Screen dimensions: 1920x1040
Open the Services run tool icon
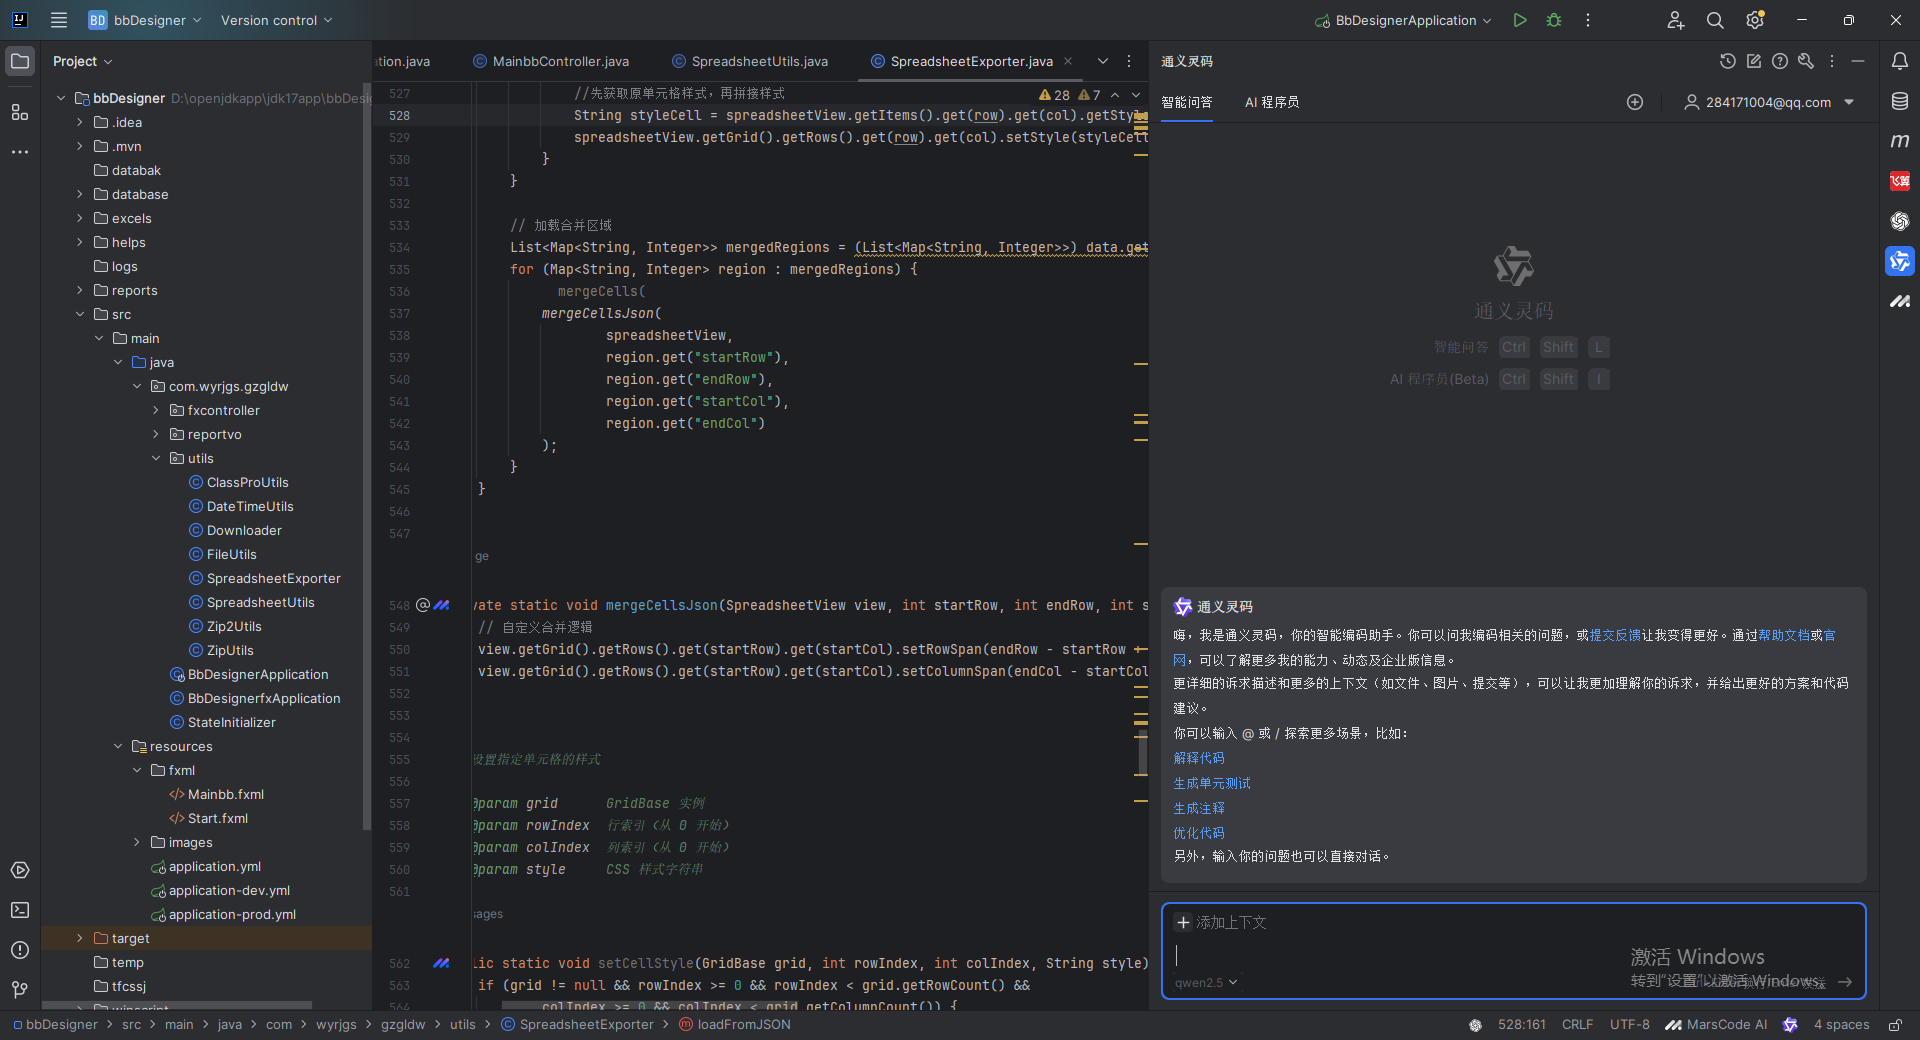20,870
